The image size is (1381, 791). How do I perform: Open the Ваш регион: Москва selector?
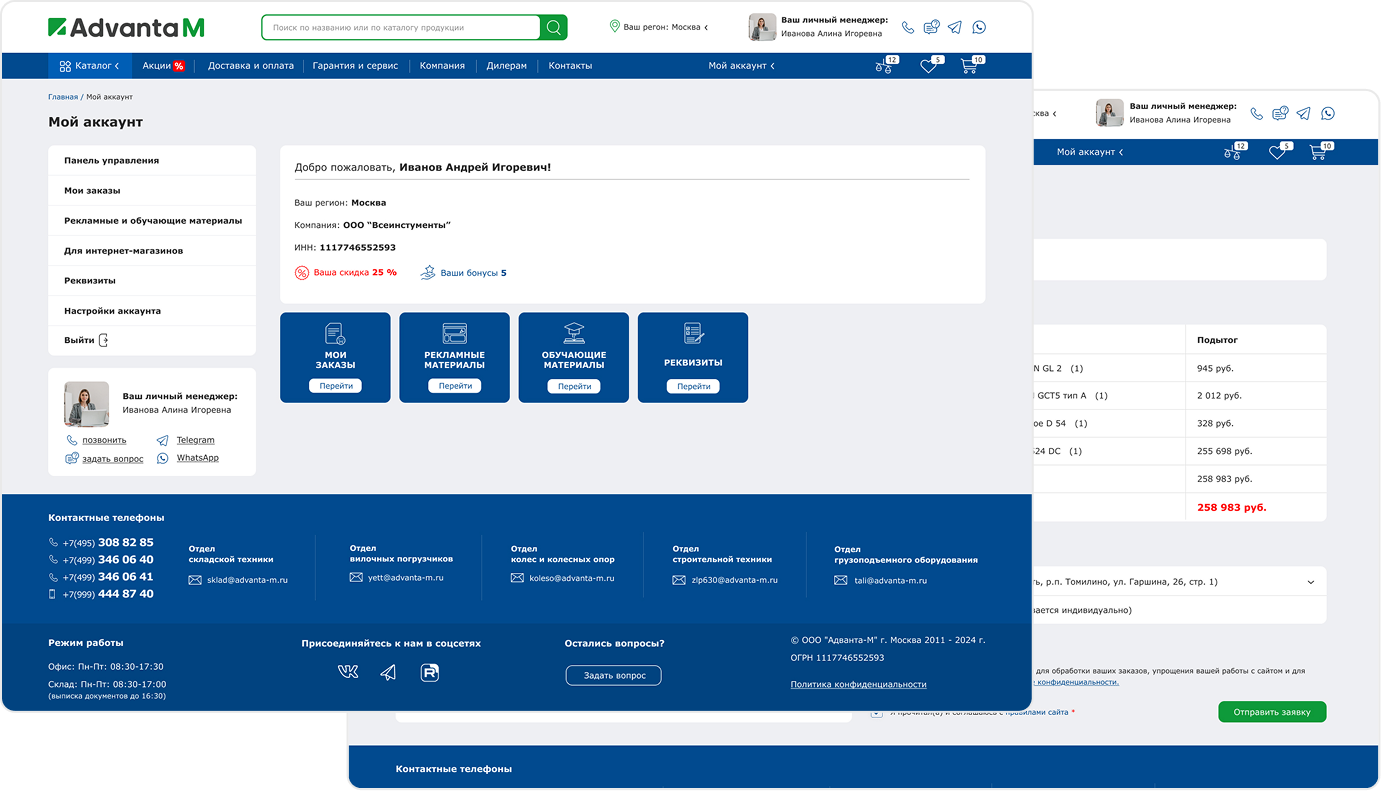(660, 27)
